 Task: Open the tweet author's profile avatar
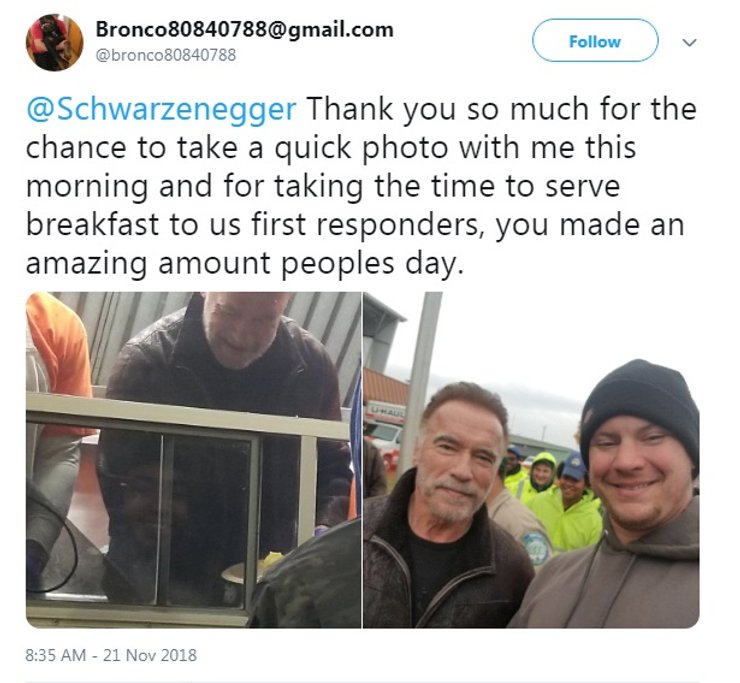click(x=54, y=42)
